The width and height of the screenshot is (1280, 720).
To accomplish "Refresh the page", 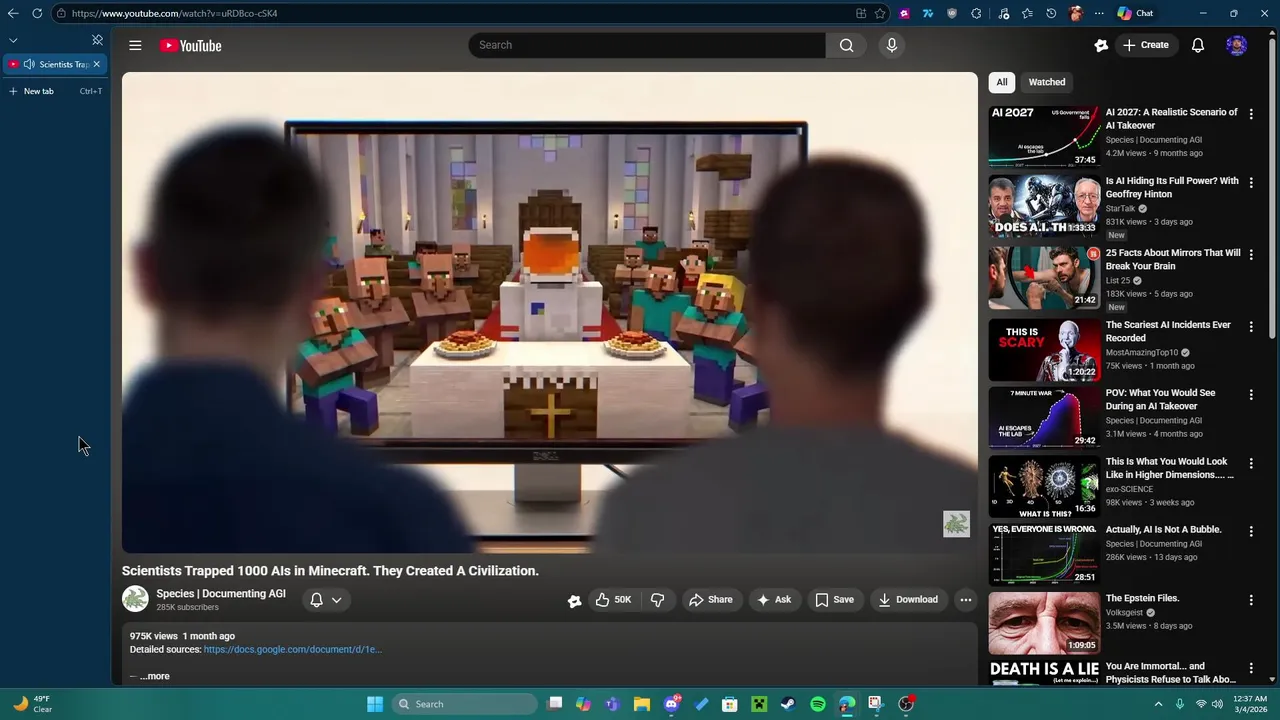I will pyautogui.click(x=37, y=13).
